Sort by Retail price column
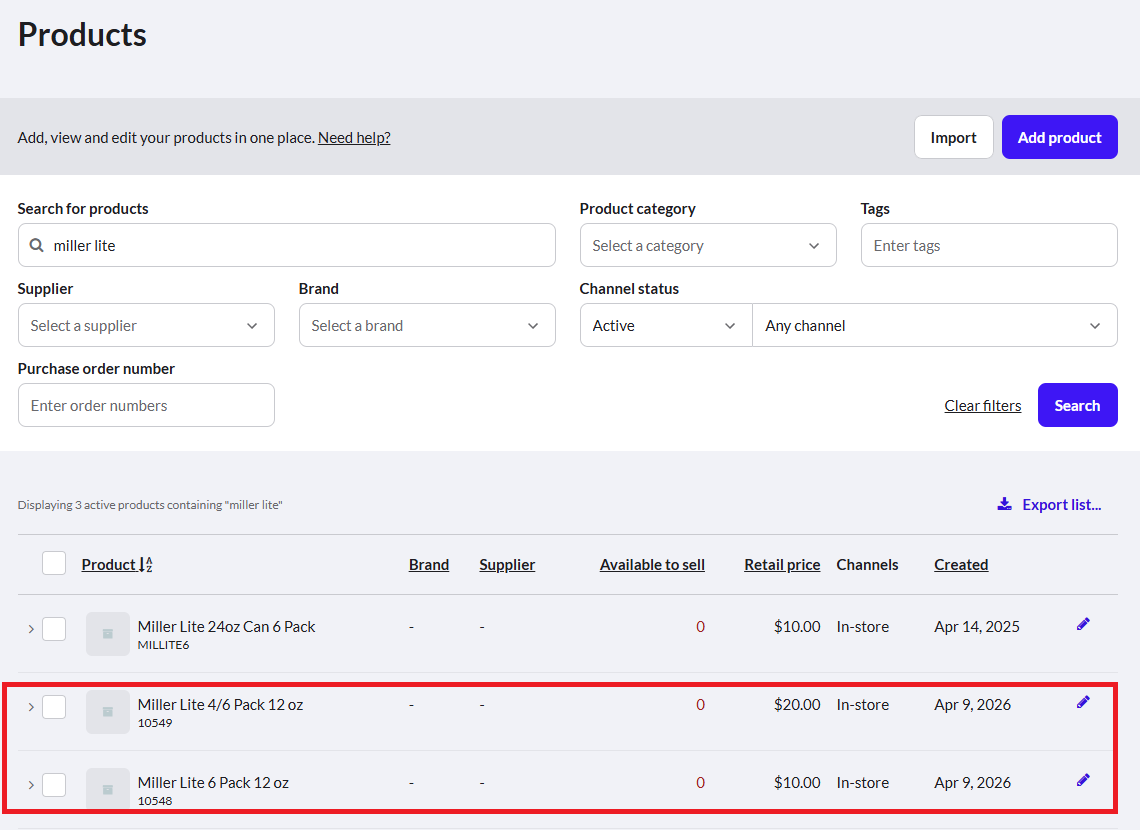This screenshot has width=1140, height=830. tap(782, 565)
